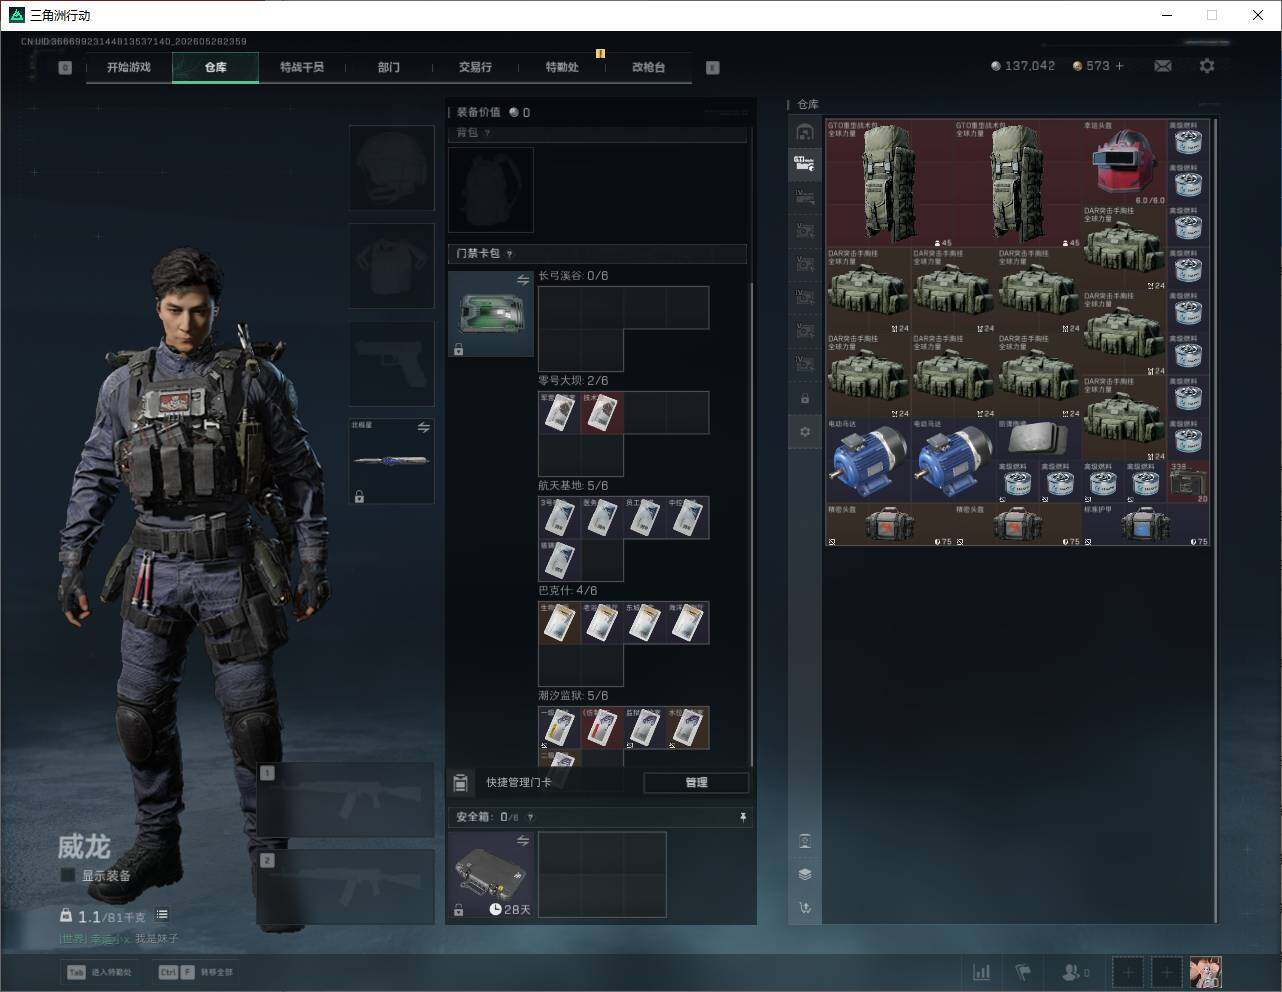Click the 转移全部 shortcut button

[196, 972]
